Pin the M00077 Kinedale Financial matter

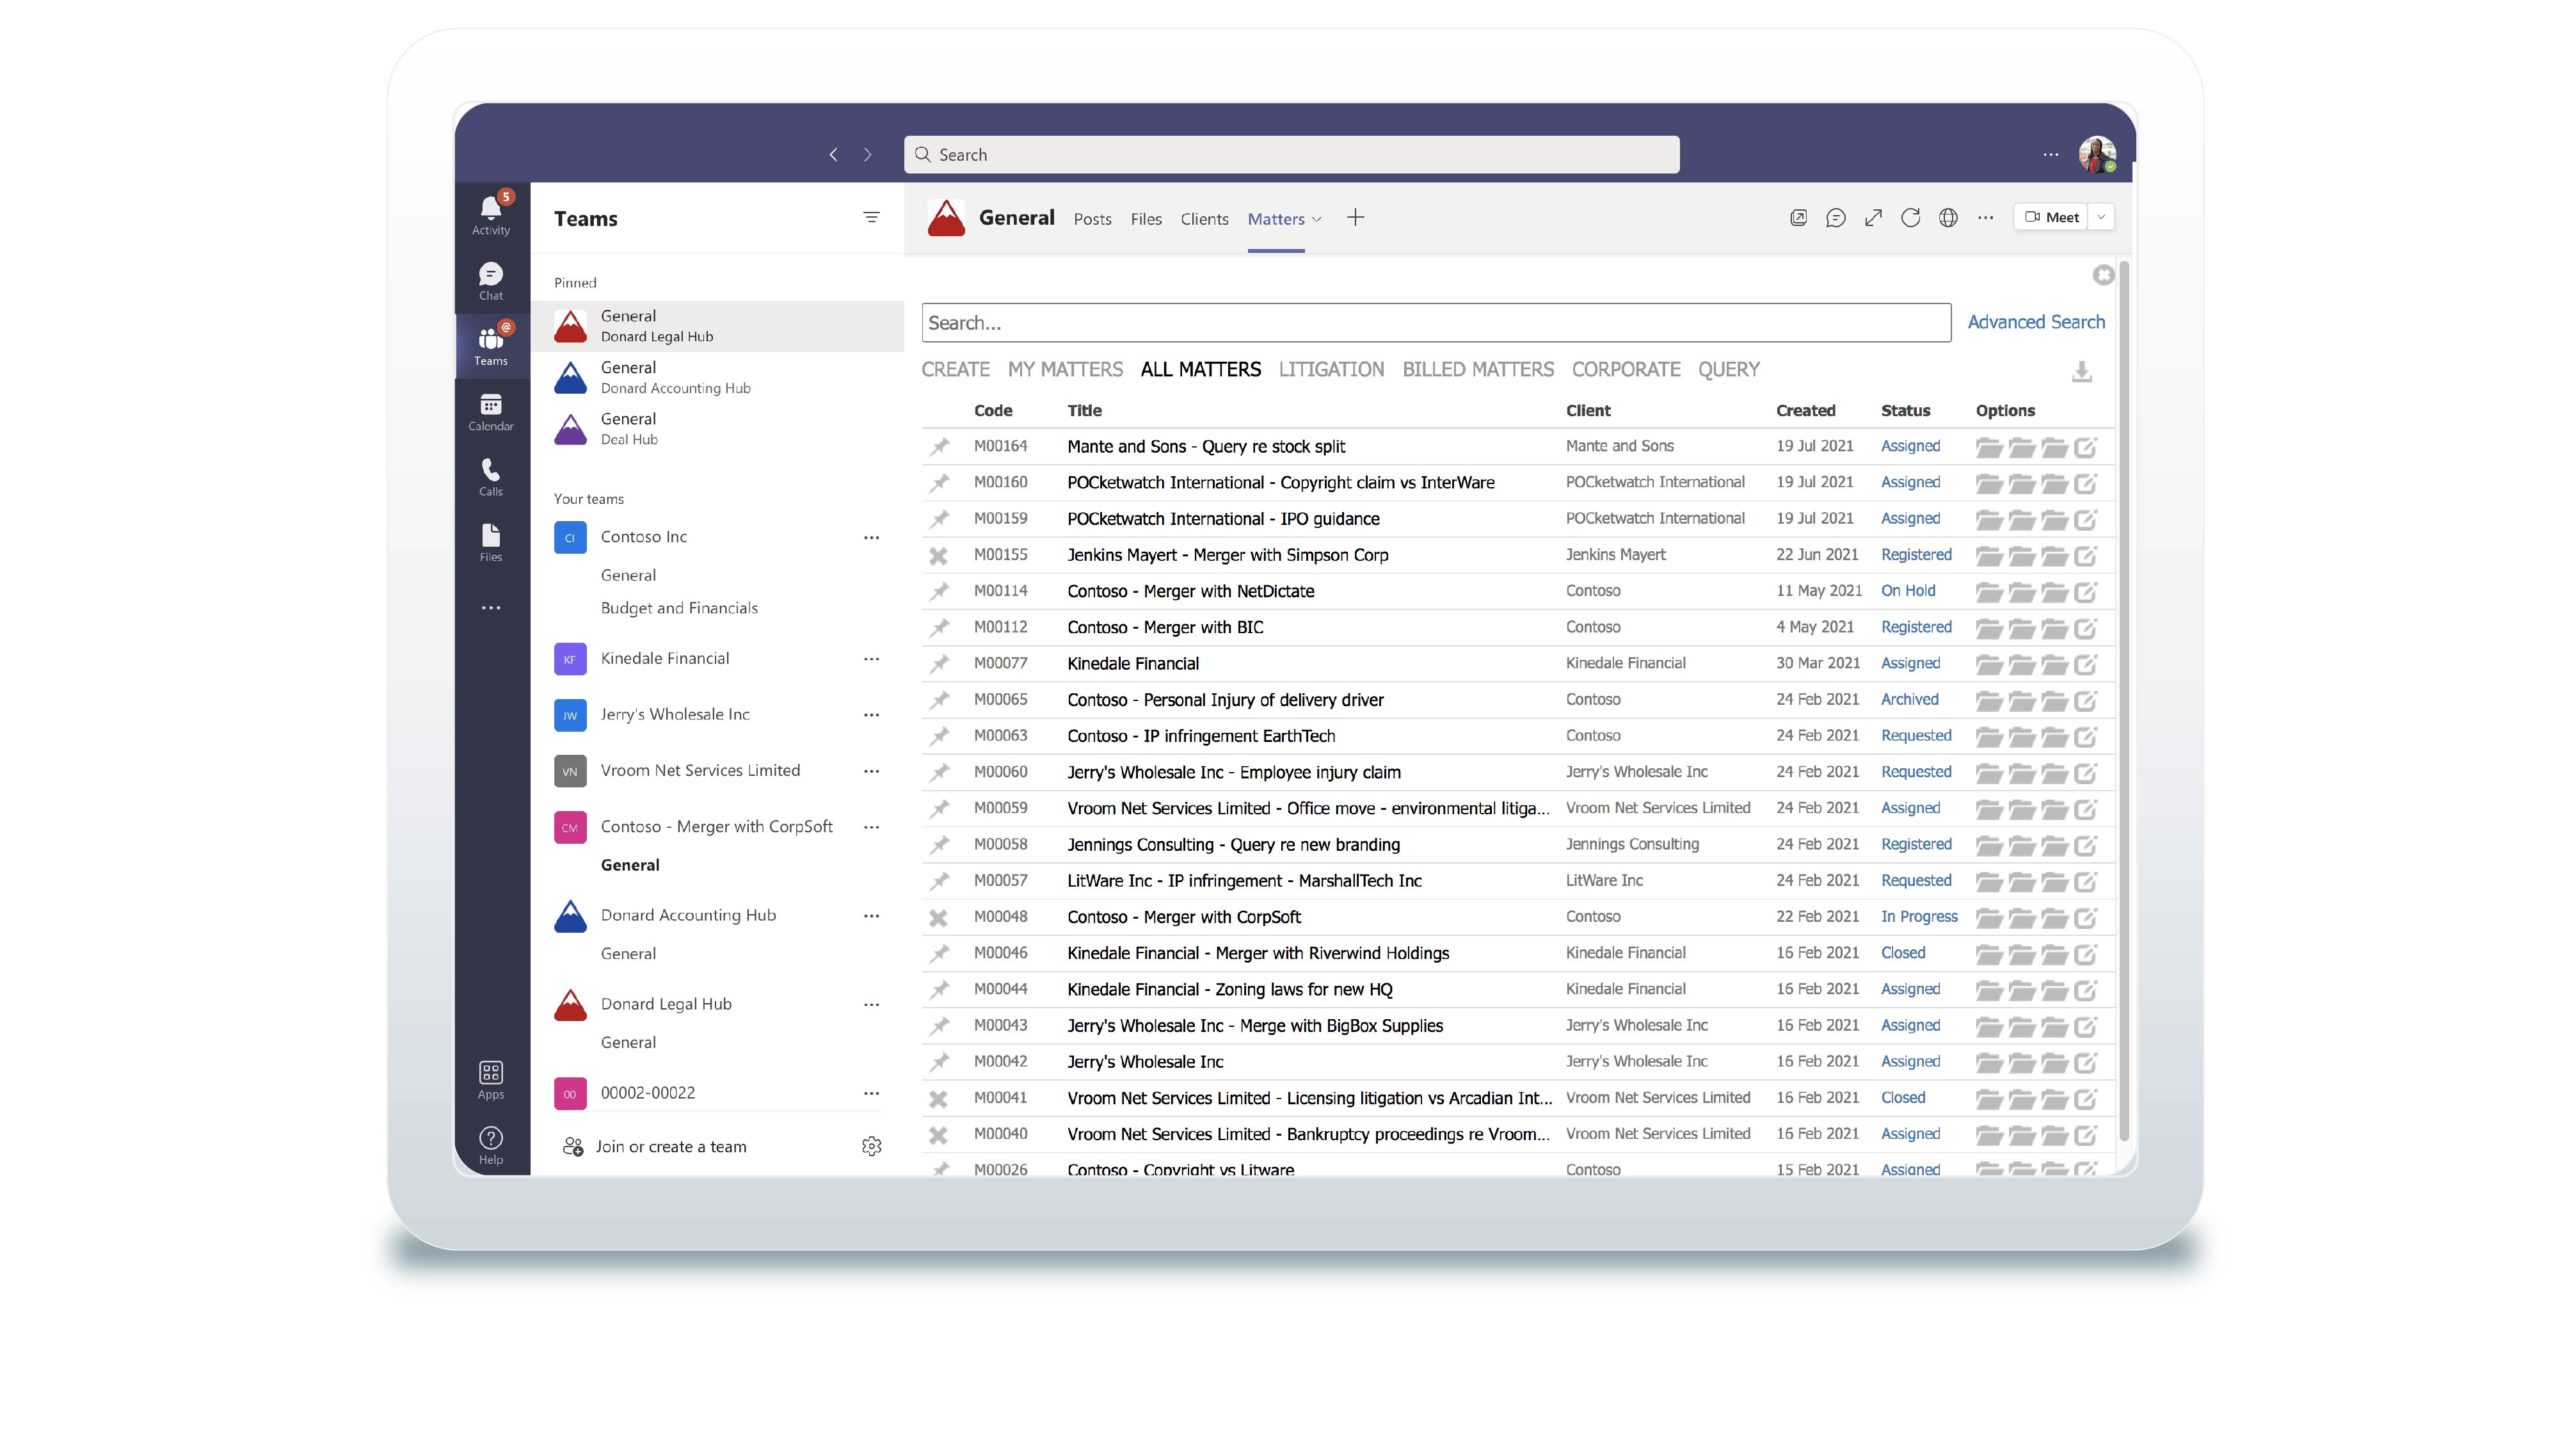coord(939,664)
